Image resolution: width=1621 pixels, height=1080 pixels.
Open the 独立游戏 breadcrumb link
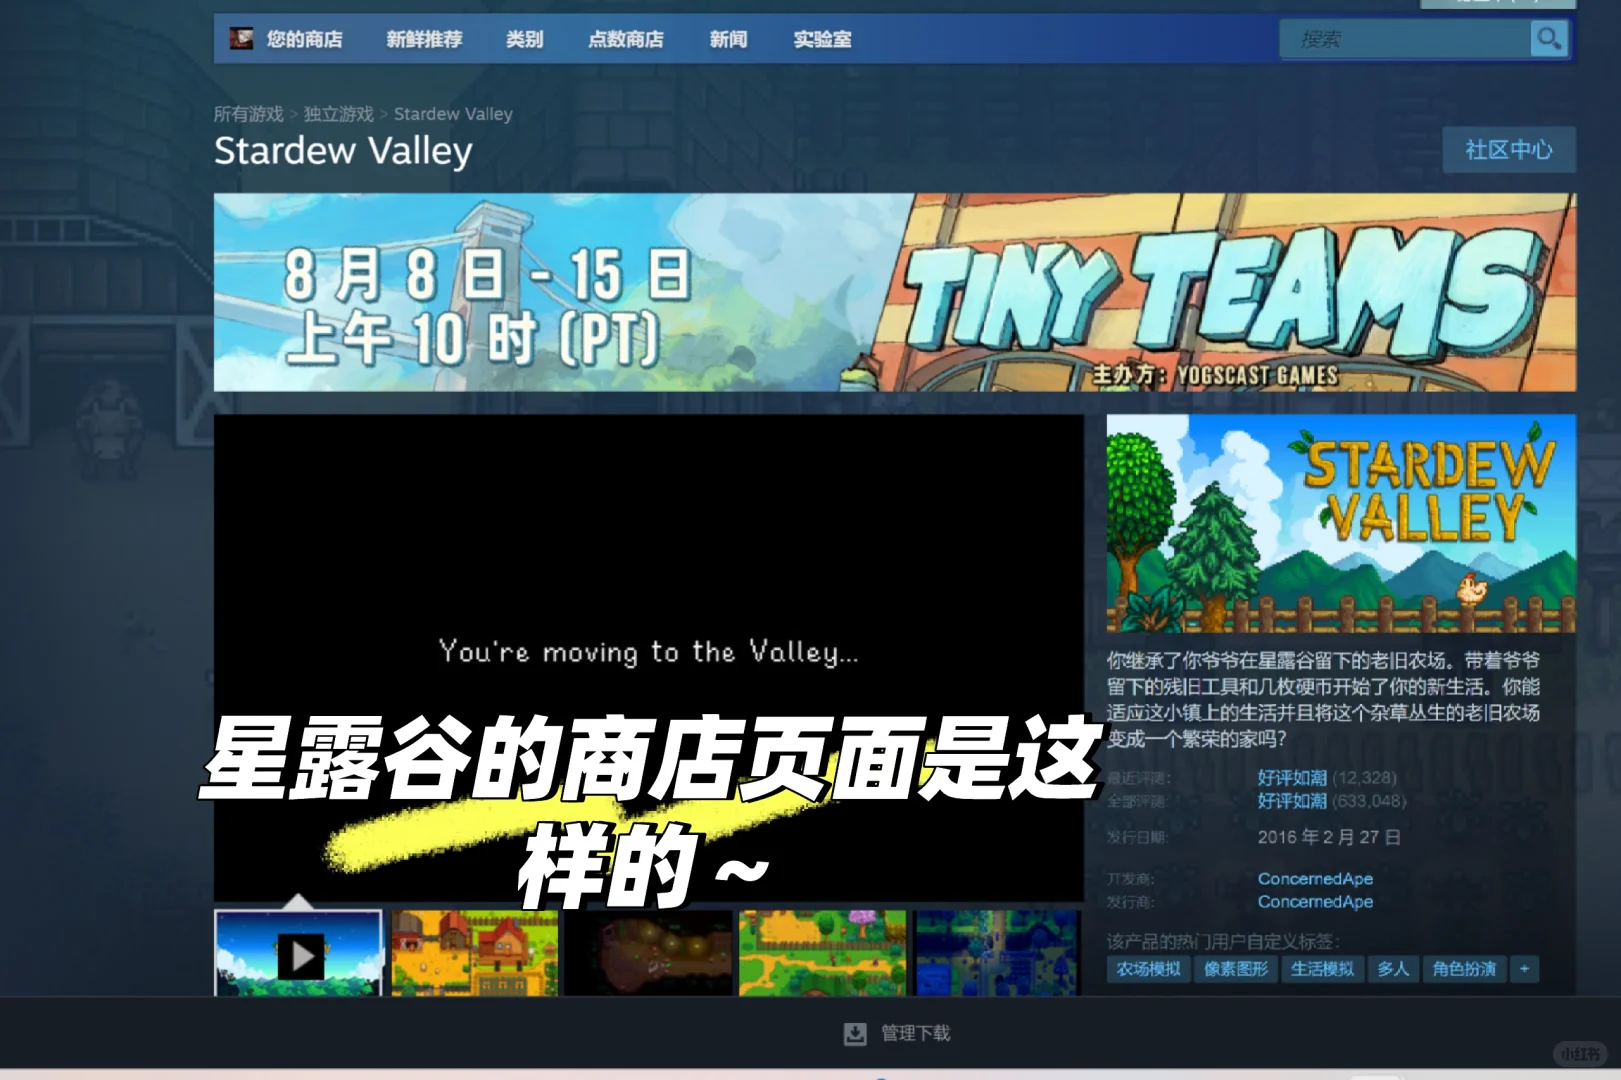[x=338, y=113]
